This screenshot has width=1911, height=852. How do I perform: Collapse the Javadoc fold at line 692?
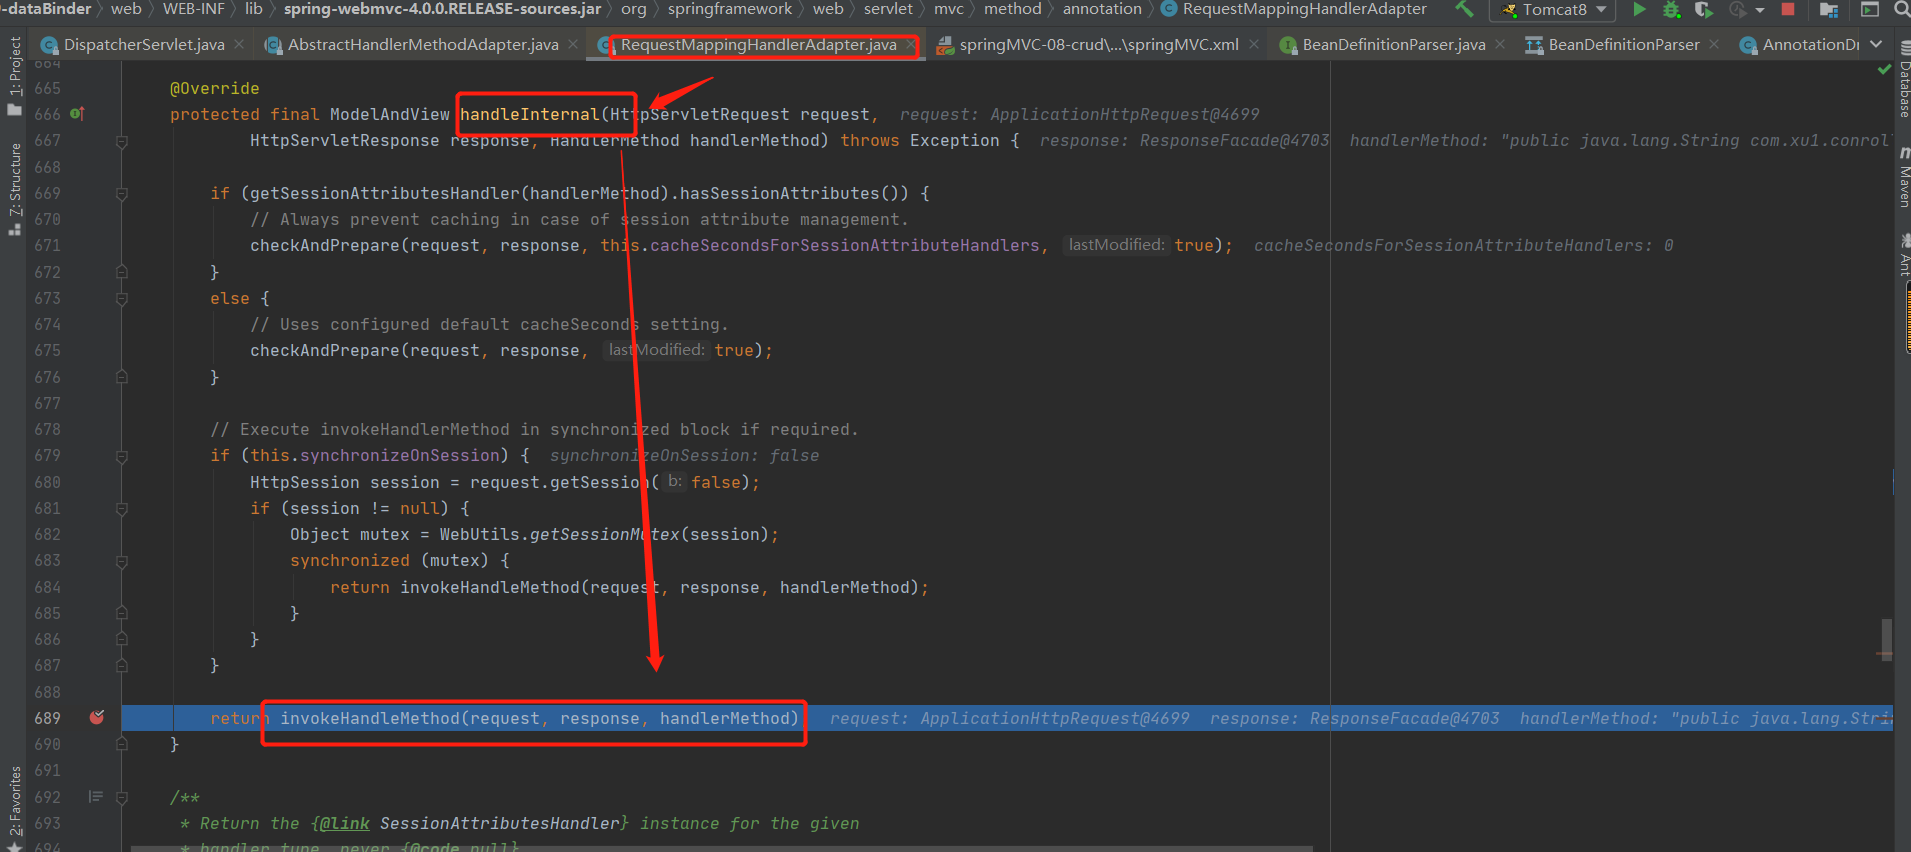pos(122,797)
